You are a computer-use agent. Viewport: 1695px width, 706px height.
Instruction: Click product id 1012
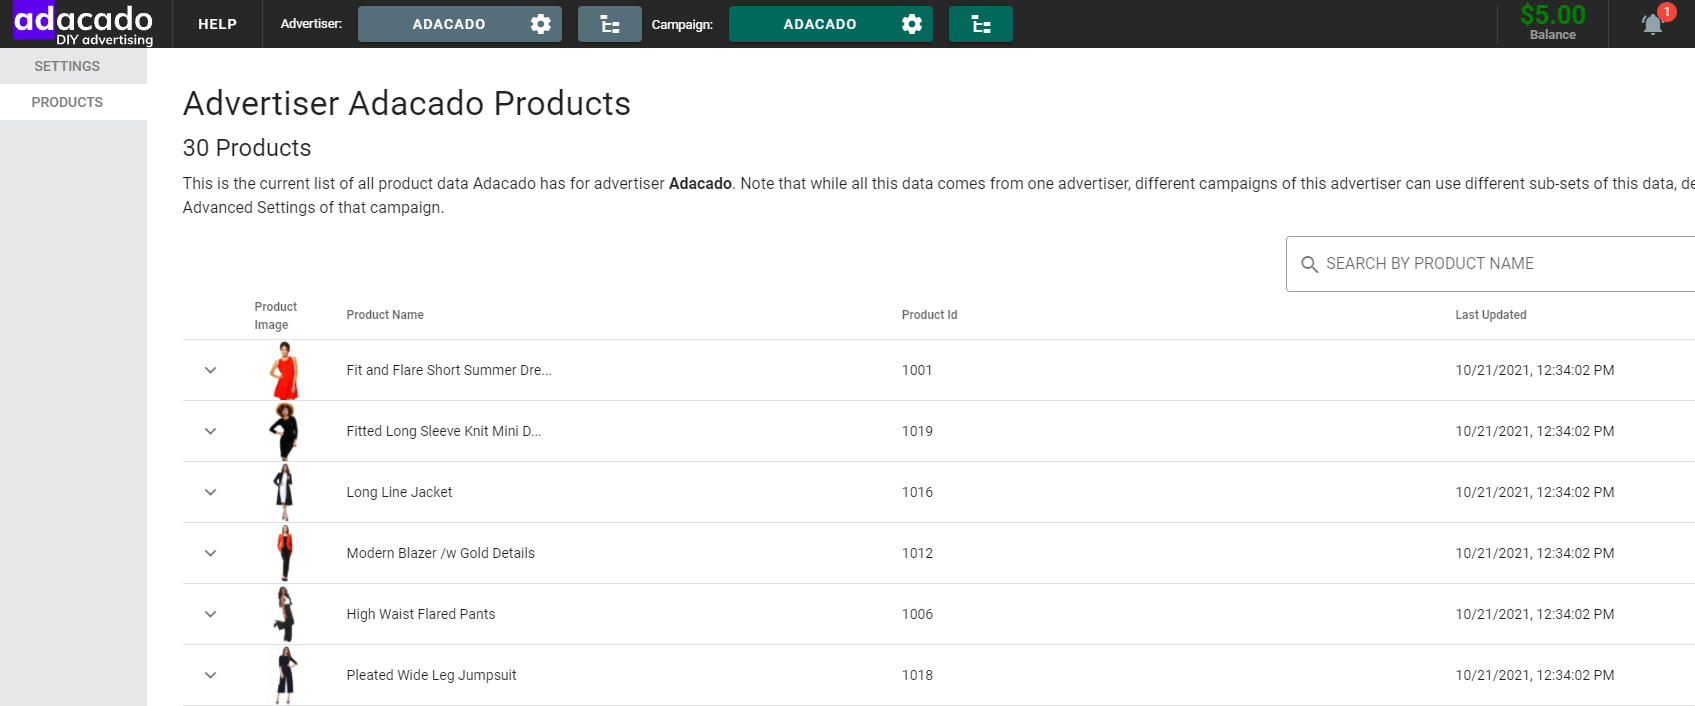tap(917, 553)
